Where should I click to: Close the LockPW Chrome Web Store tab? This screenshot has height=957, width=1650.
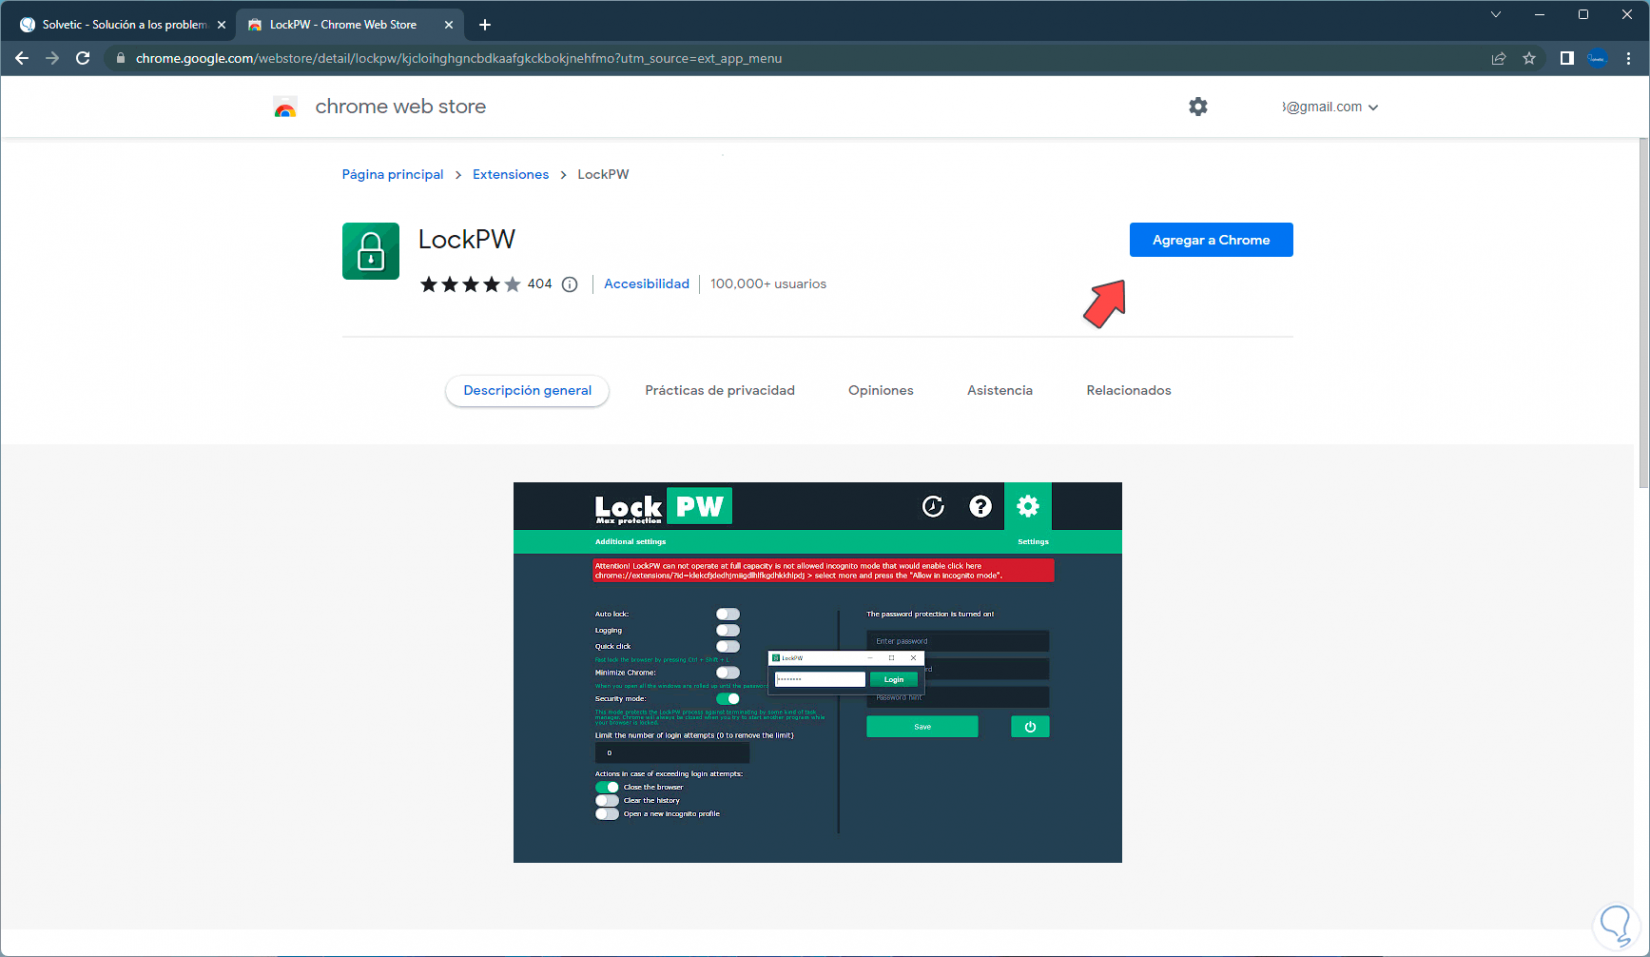[448, 25]
